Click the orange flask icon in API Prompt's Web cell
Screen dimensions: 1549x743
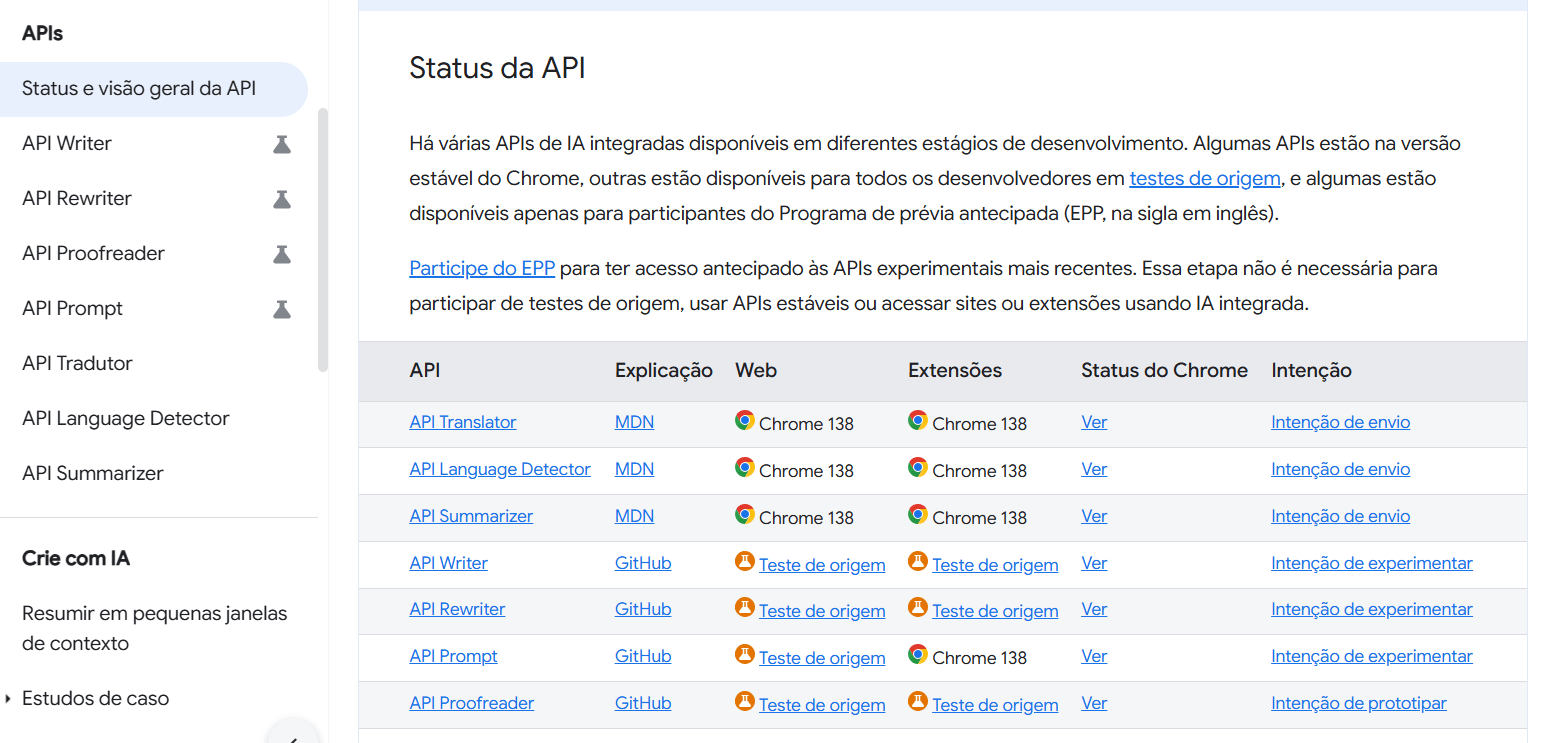click(x=745, y=655)
